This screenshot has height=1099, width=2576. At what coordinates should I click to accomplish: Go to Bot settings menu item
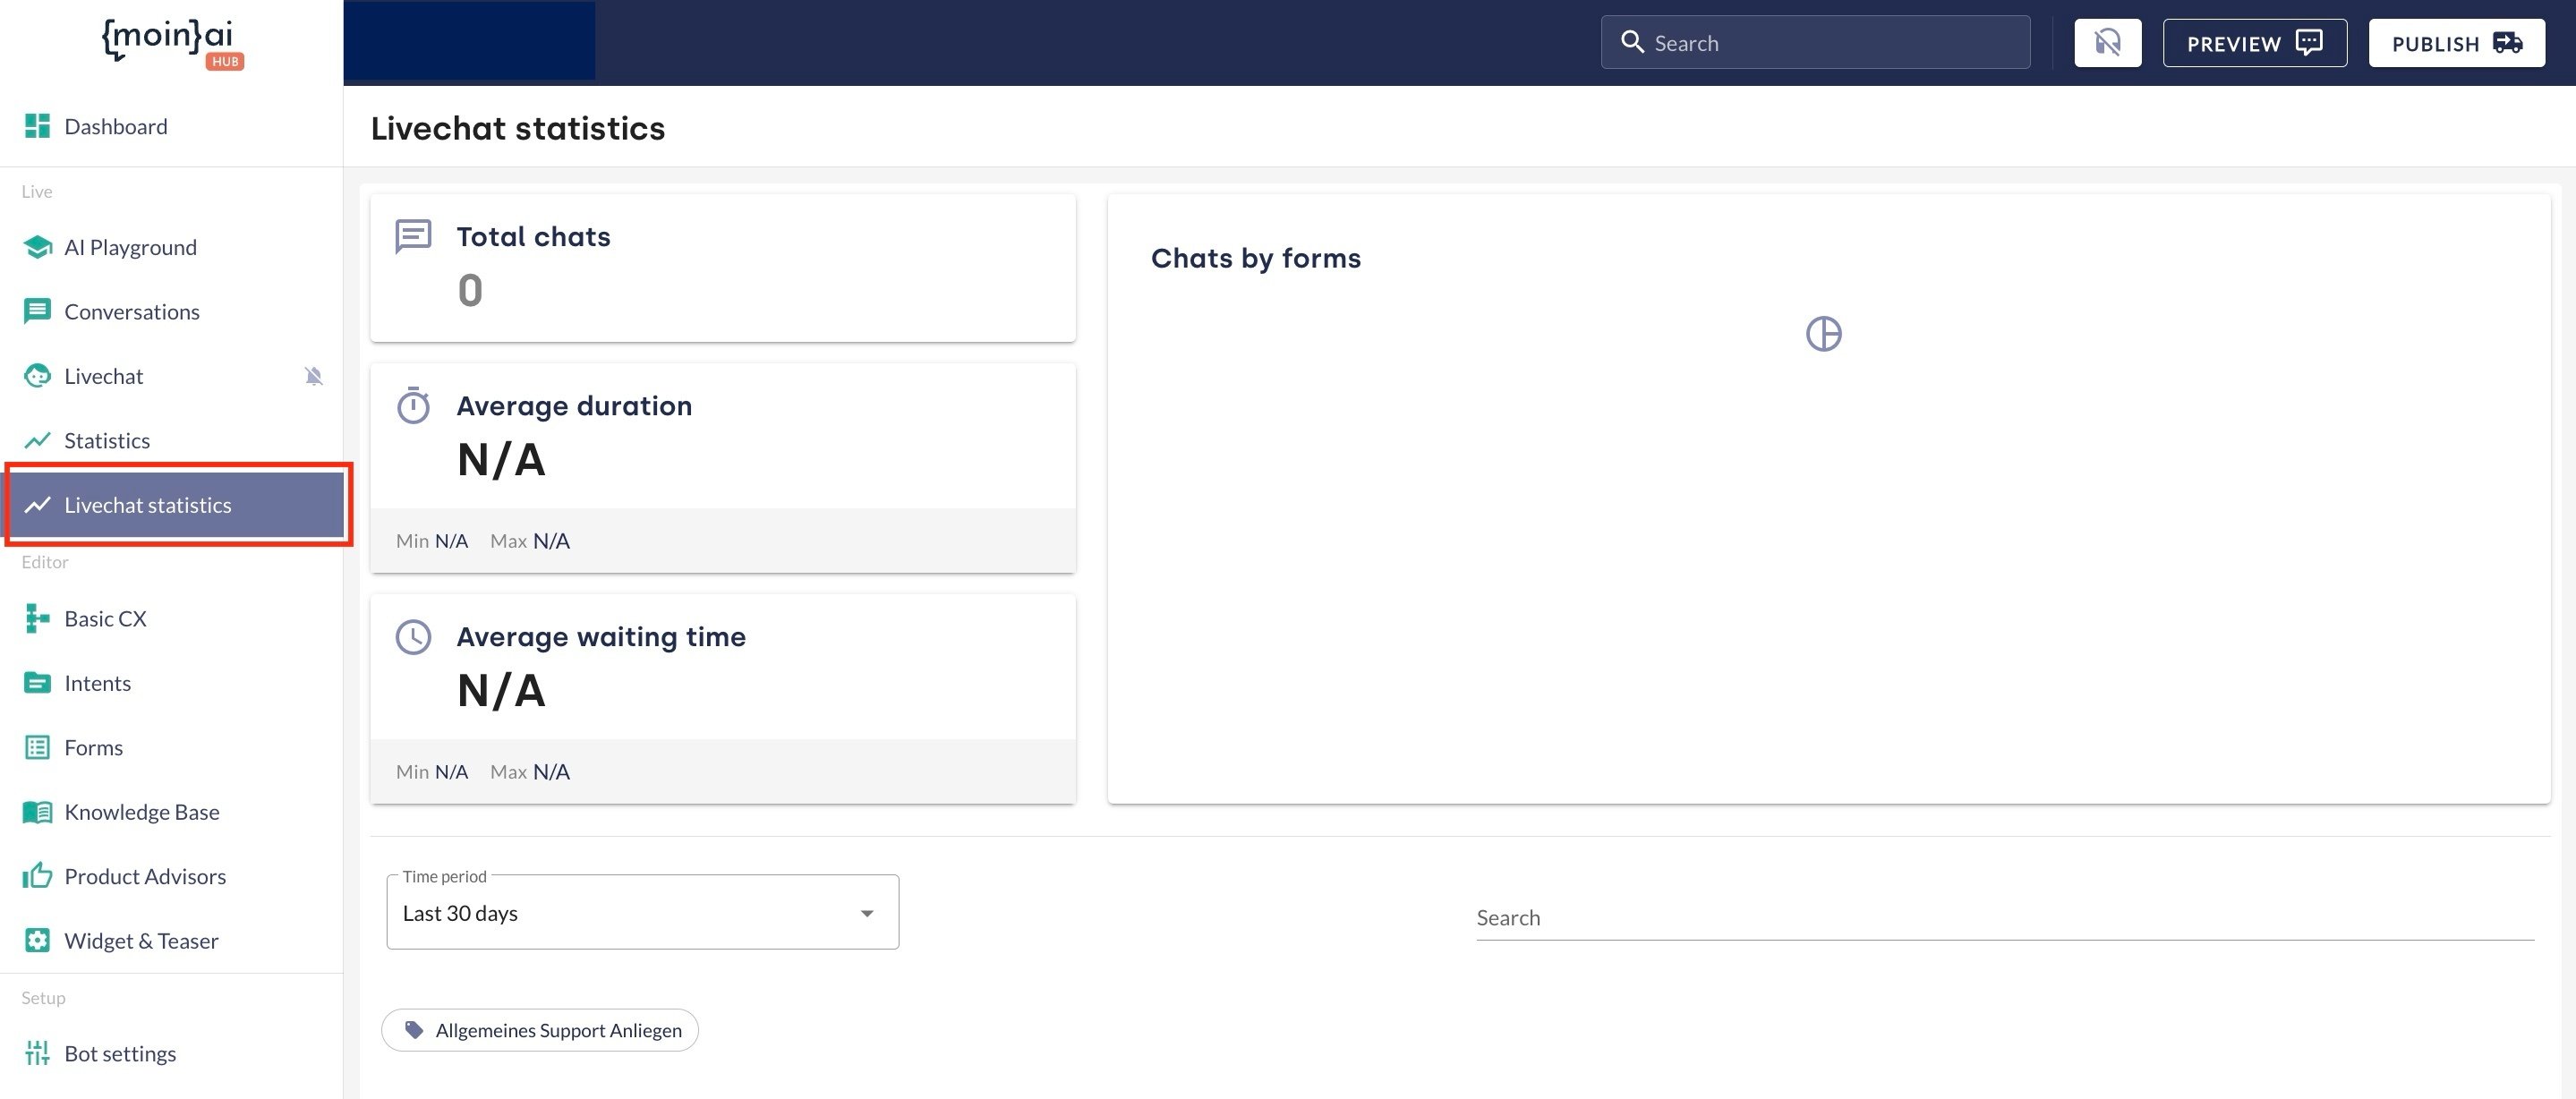[x=120, y=1053]
